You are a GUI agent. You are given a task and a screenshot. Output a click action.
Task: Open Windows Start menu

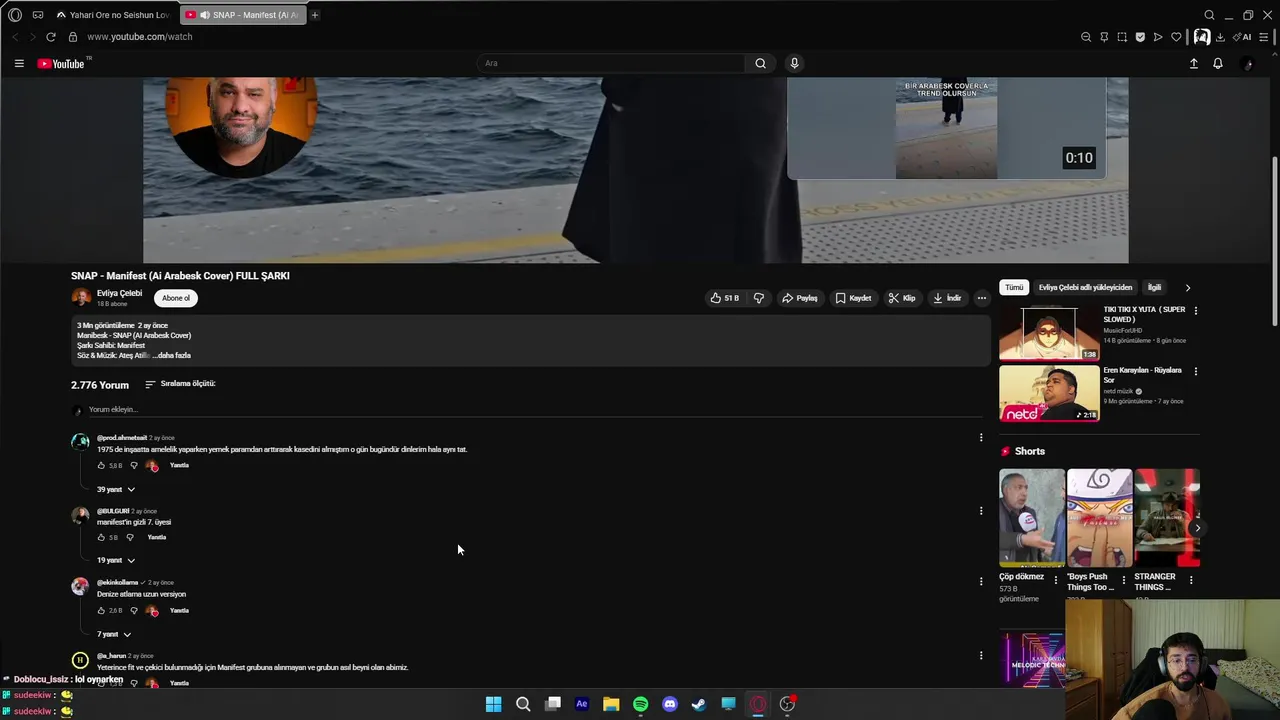coord(493,704)
